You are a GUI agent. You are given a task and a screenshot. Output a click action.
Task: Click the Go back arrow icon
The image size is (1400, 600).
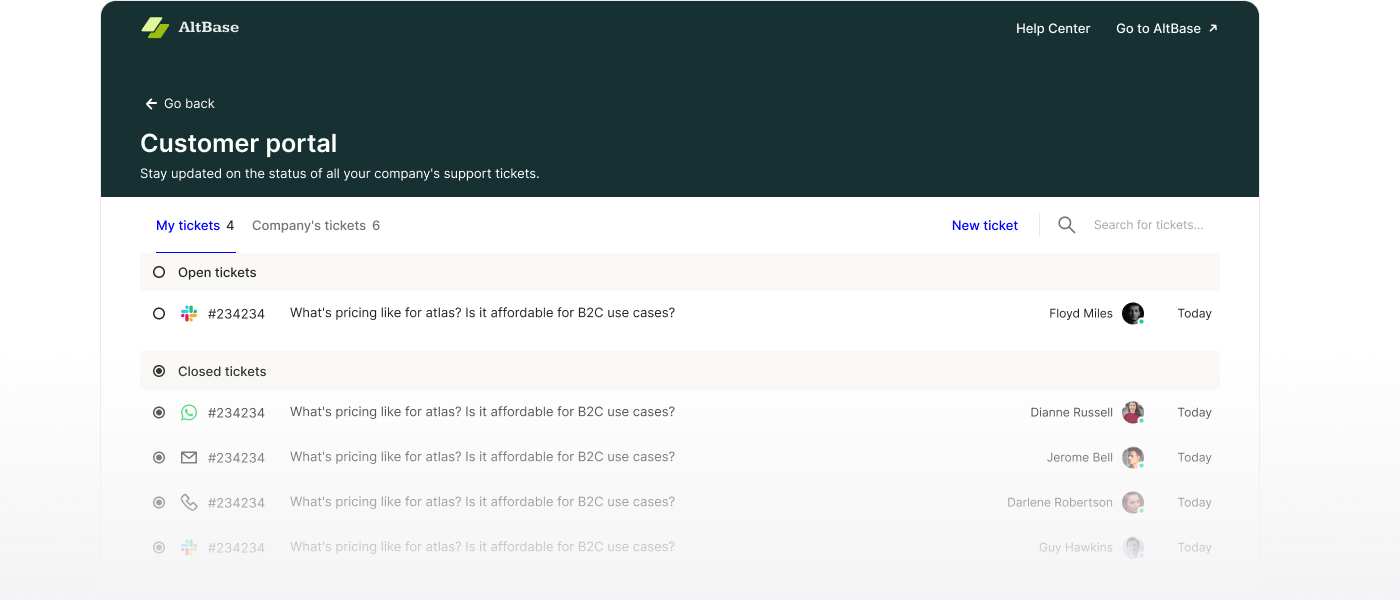pyautogui.click(x=151, y=104)
